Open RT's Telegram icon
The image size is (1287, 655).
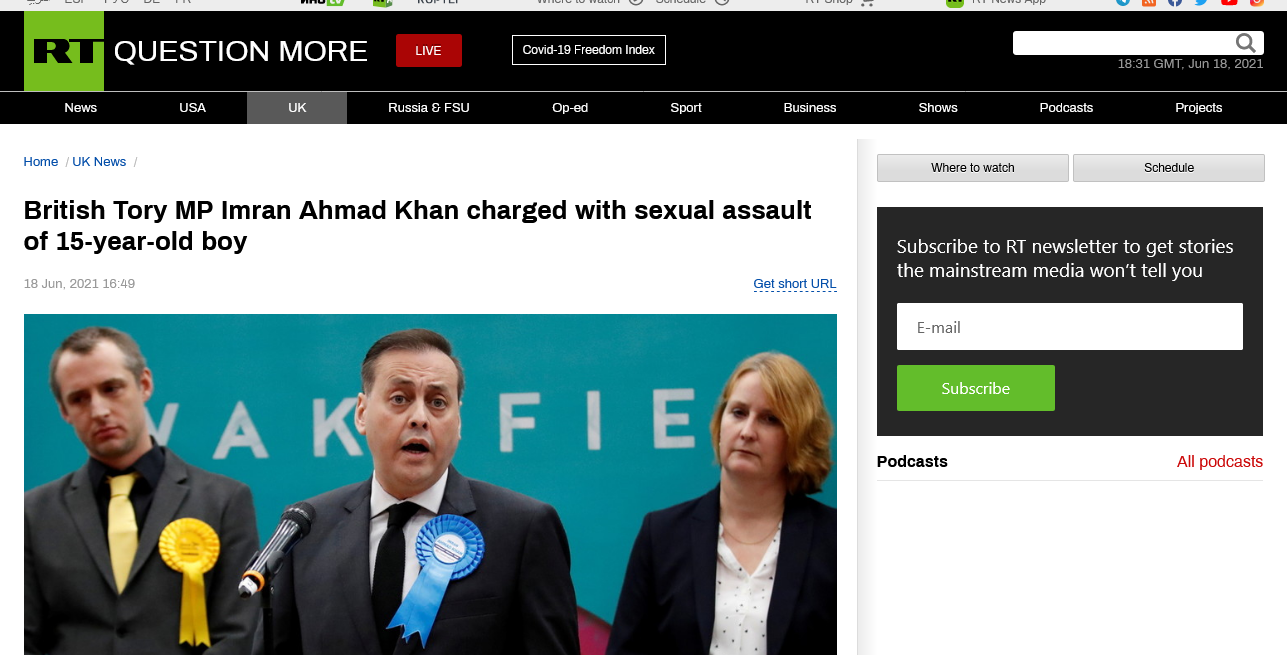pyautogui.click(x=1123, y=3)
